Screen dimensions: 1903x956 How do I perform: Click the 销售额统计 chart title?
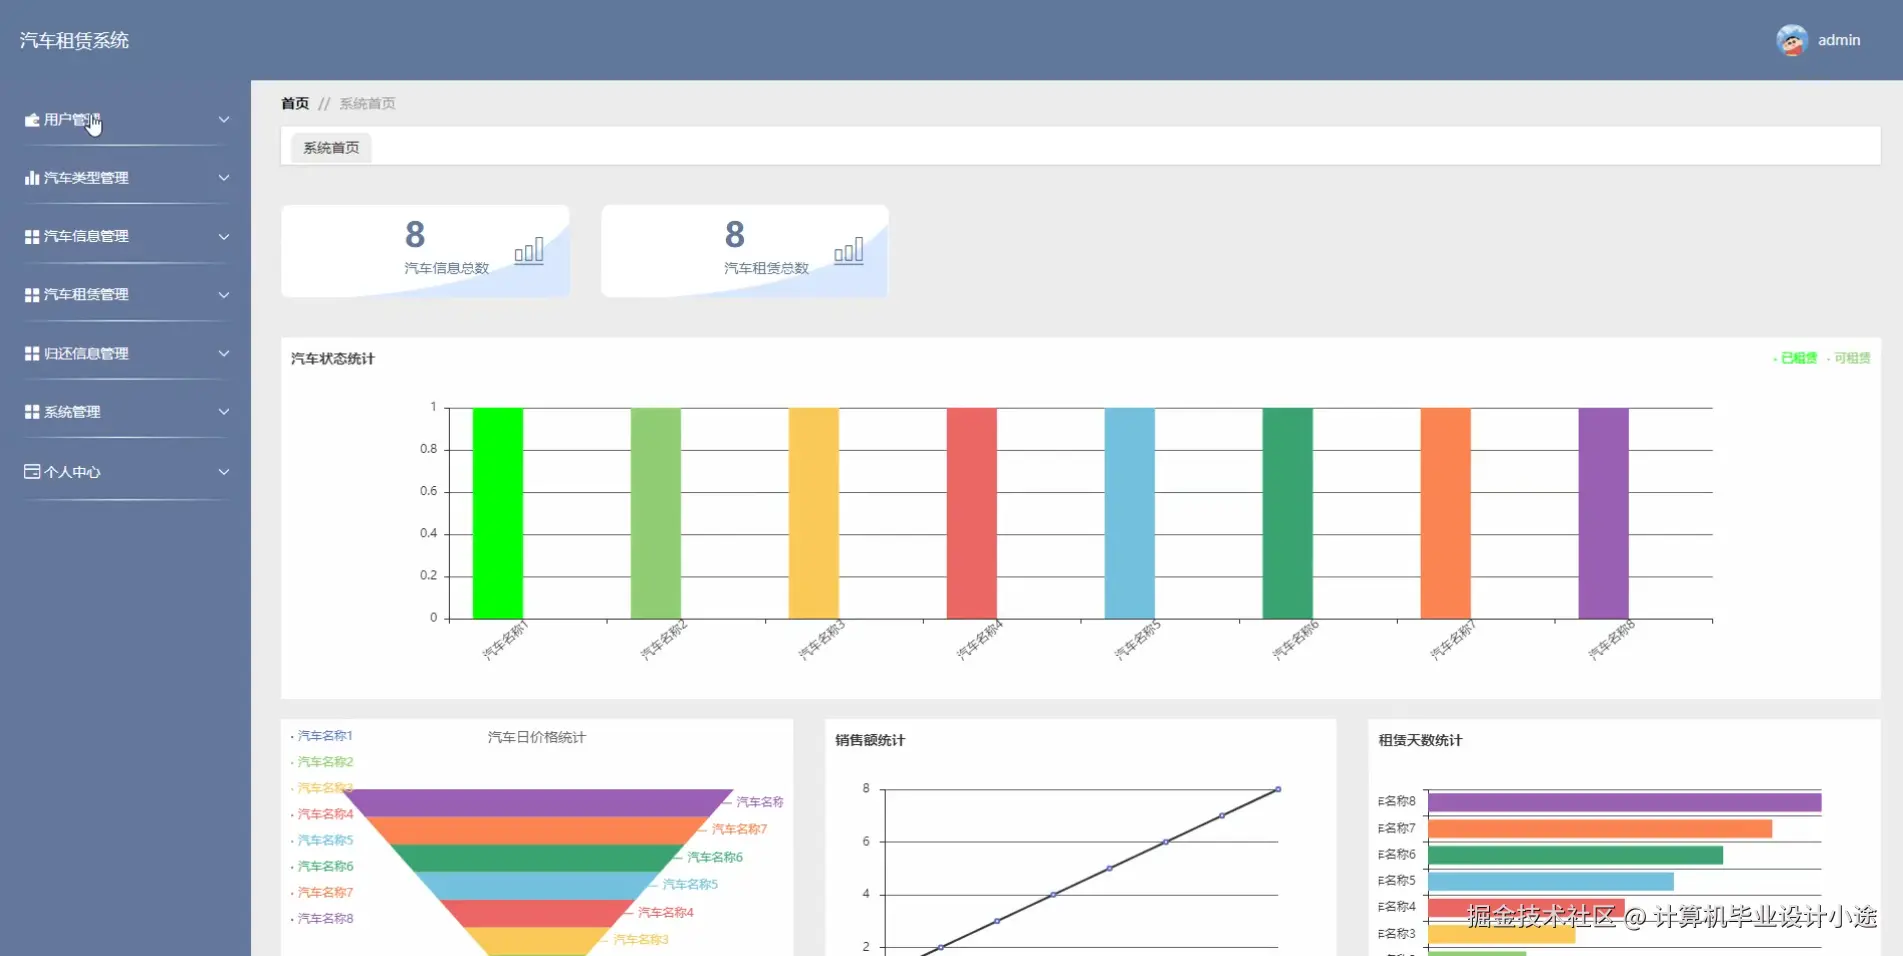coord(870,741)
